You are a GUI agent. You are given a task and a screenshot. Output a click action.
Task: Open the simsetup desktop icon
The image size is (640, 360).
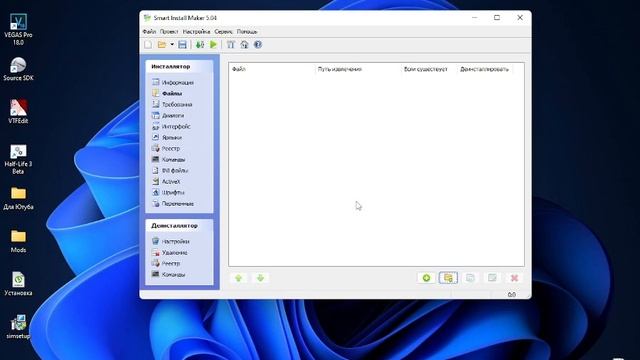pyautogui.click(x=18, y=327)
